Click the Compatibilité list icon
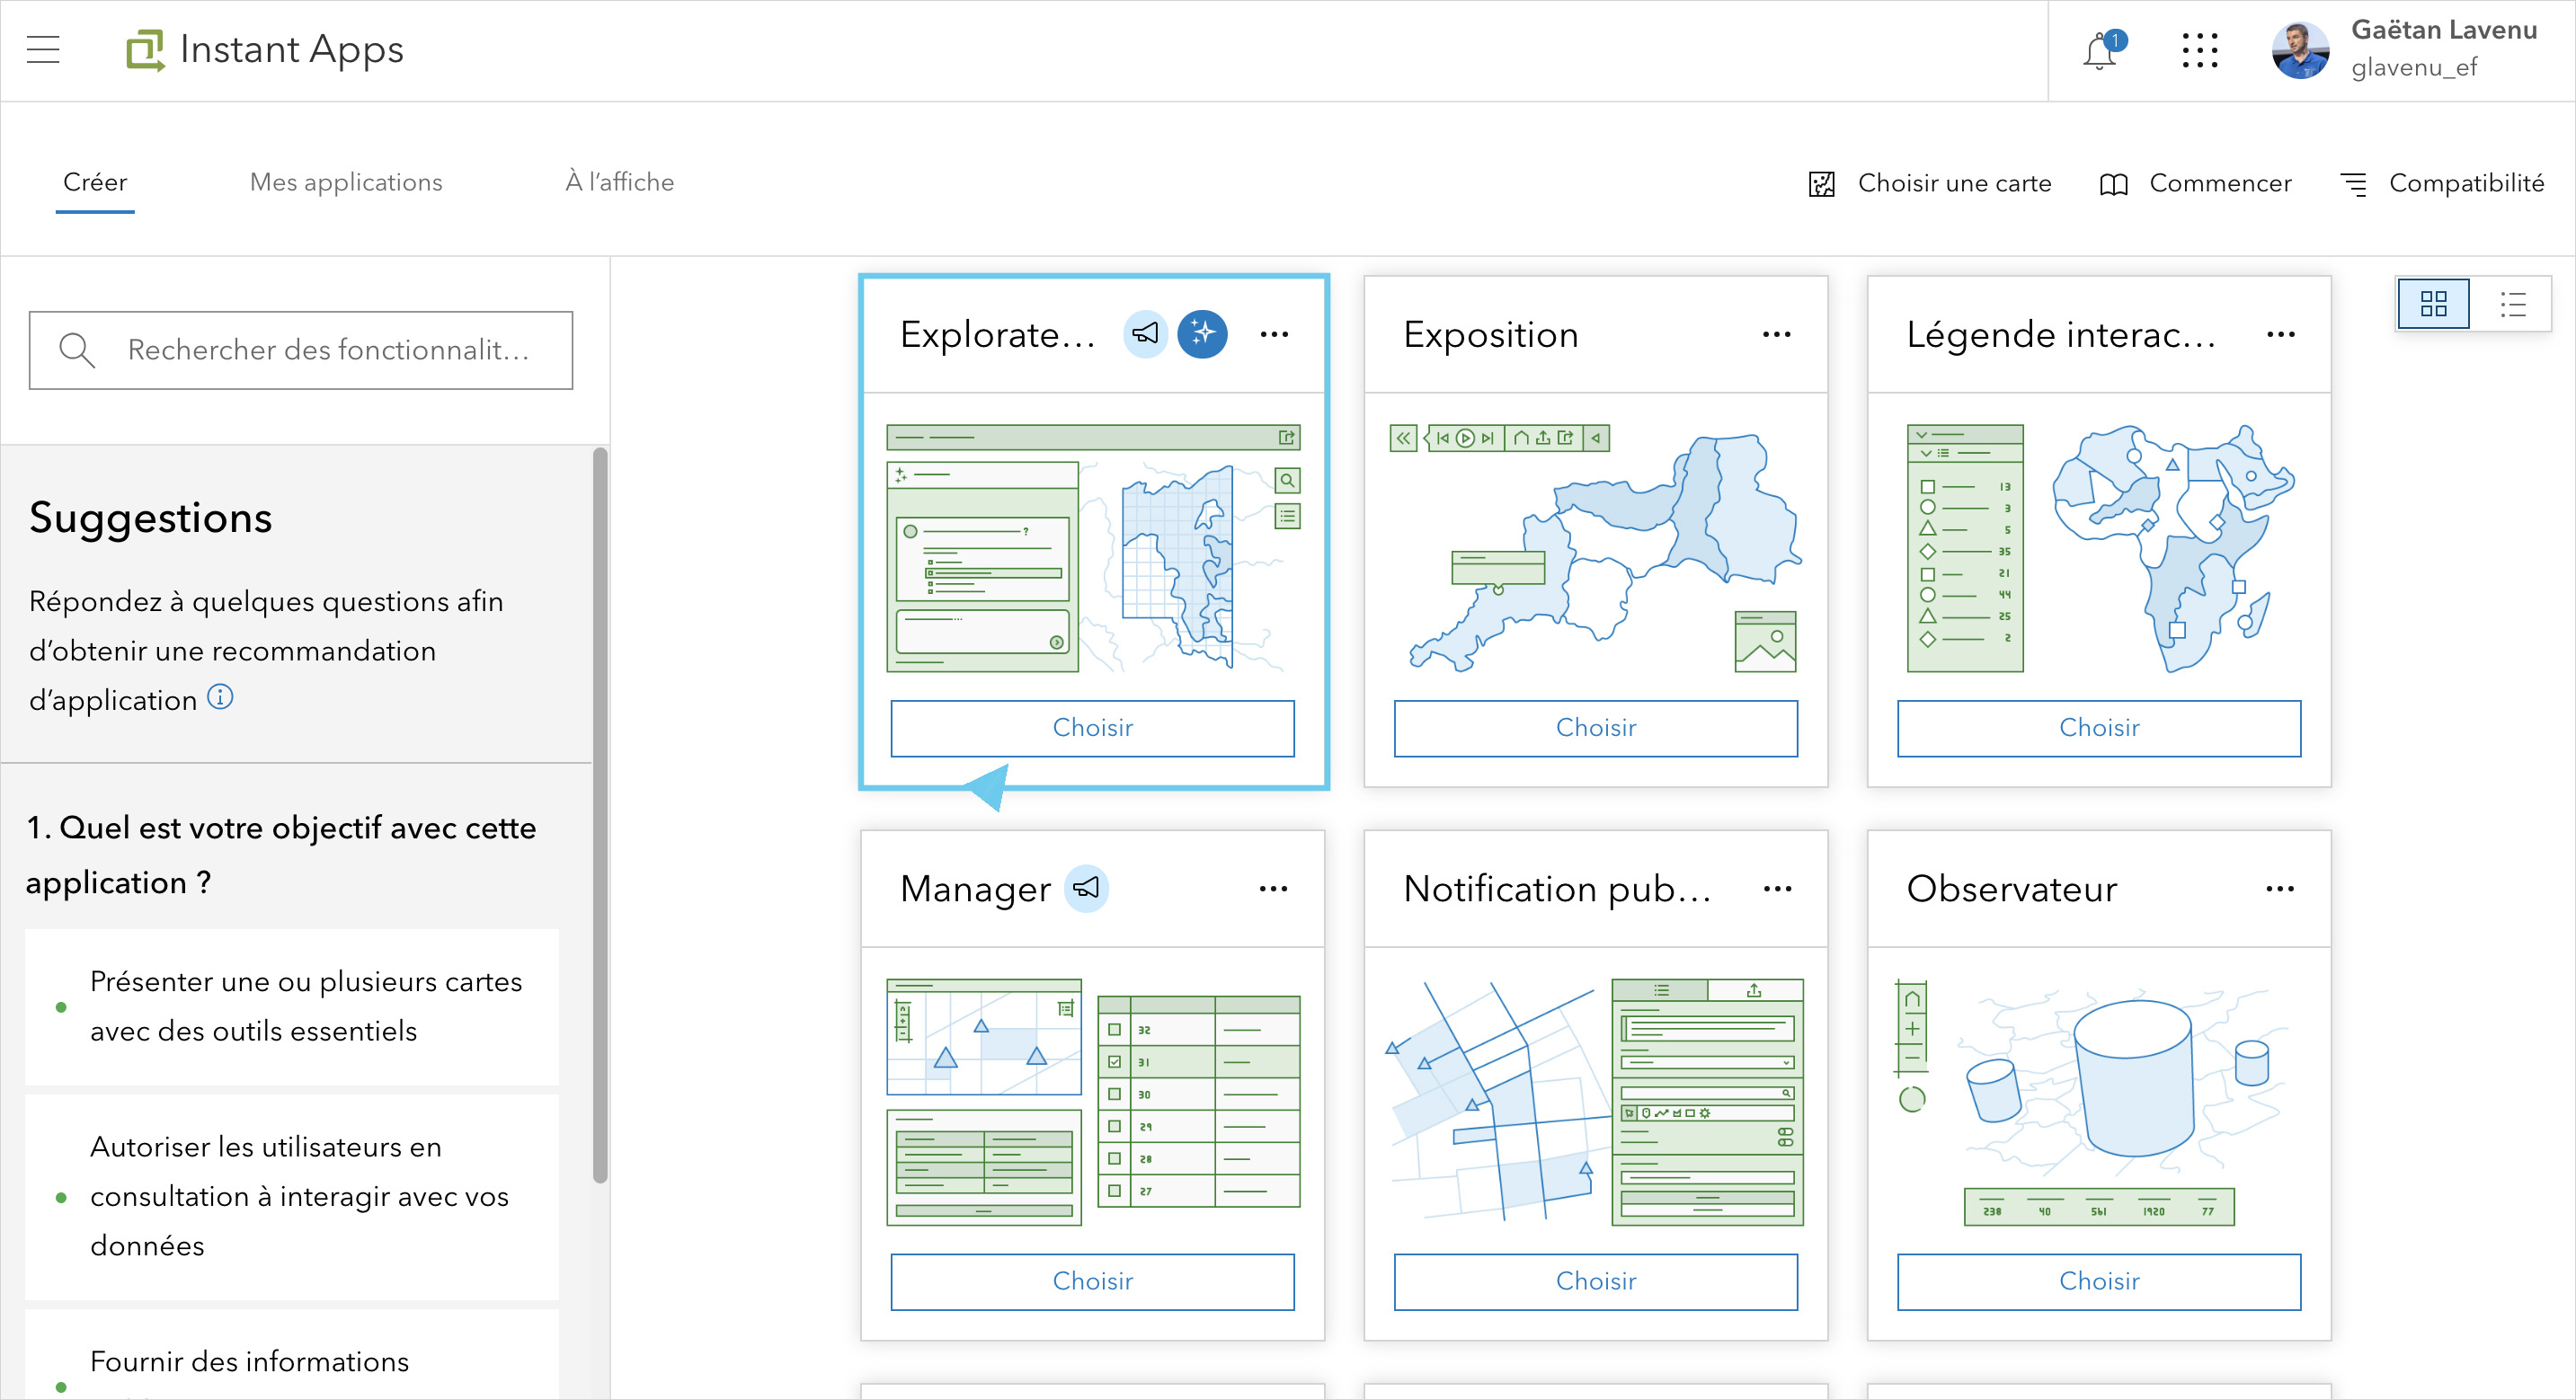 (x=2354, y=184)
